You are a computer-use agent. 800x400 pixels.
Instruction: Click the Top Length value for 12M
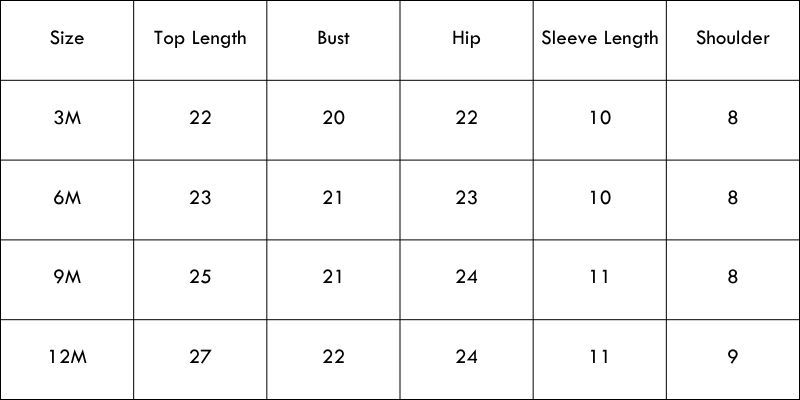coord(200,357)
